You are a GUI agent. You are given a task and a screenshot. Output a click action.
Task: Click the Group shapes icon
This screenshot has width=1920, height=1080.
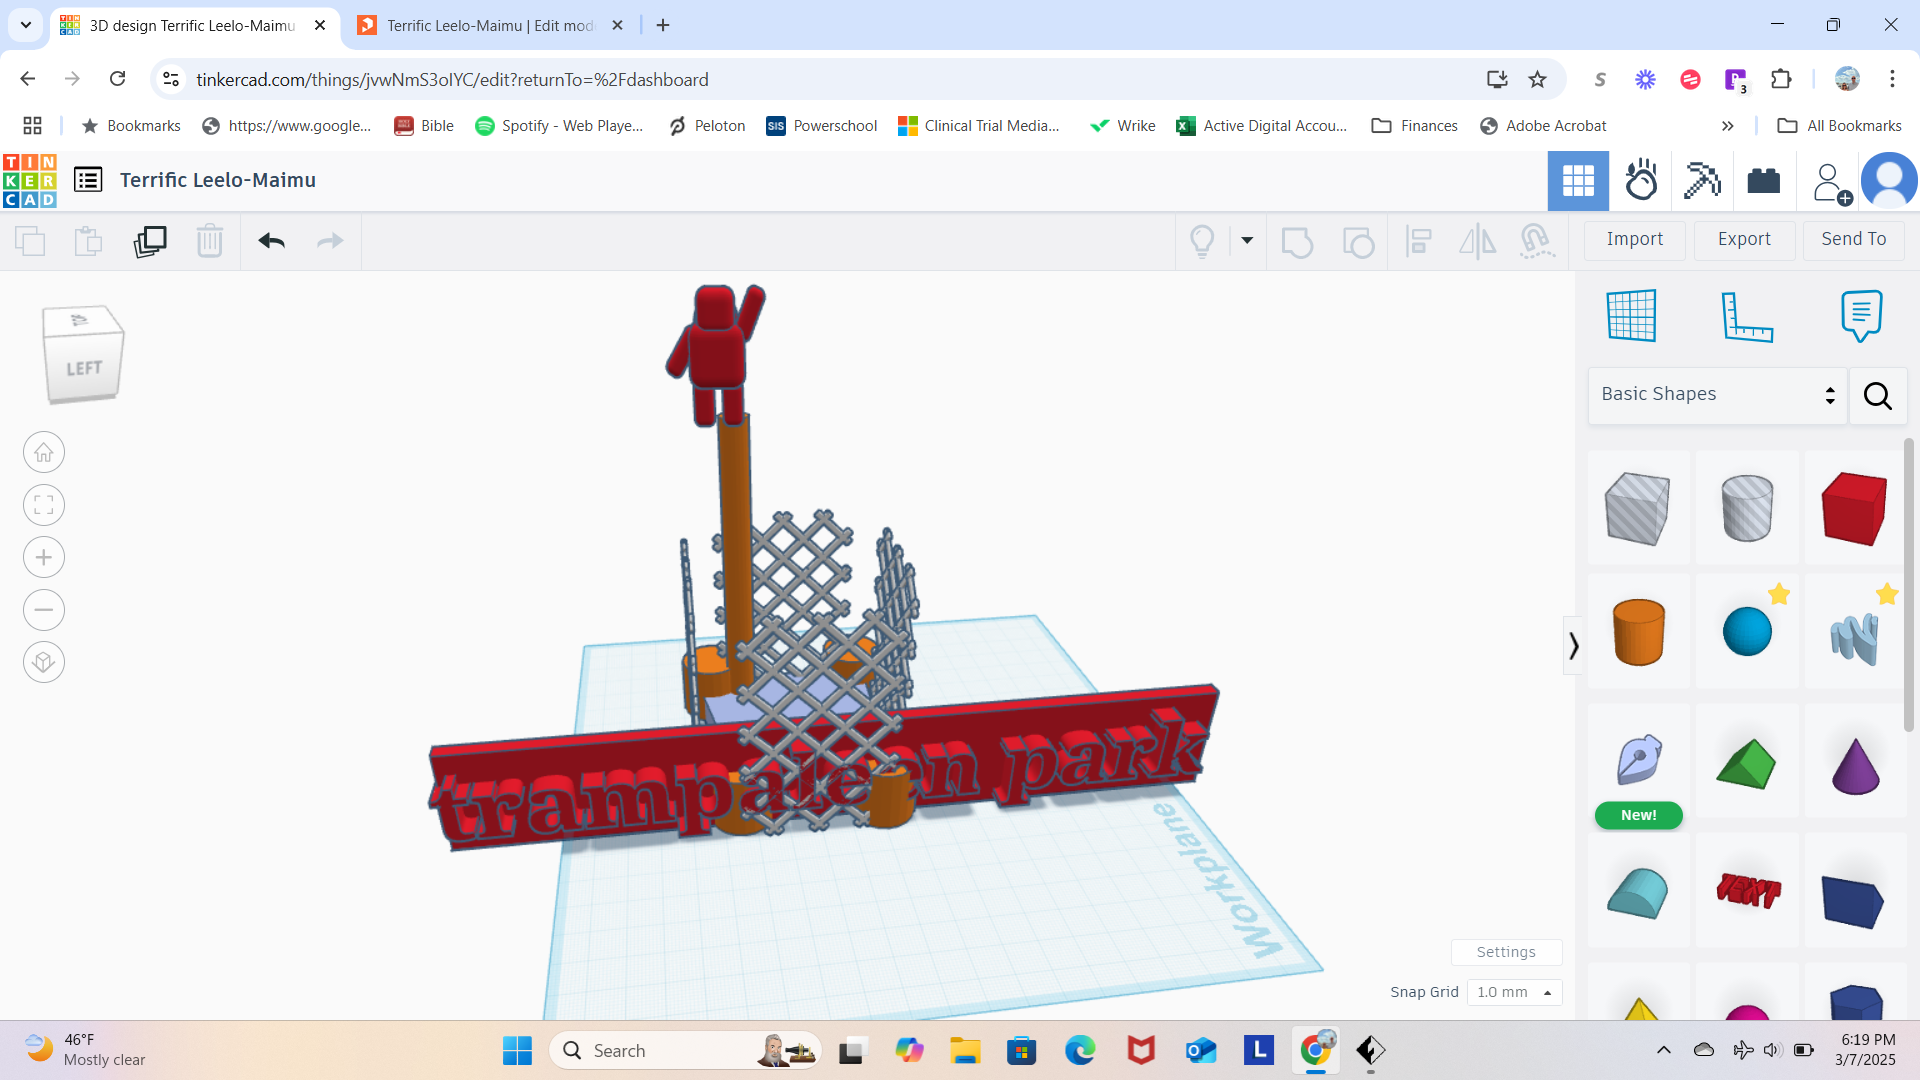[x=1297, y=242]
